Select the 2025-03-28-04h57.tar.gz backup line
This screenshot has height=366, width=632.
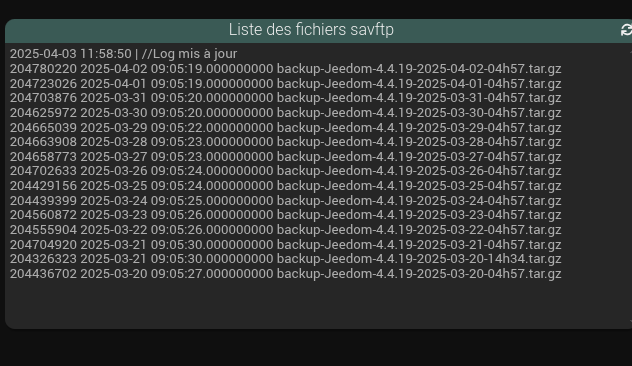click(285, 142)
